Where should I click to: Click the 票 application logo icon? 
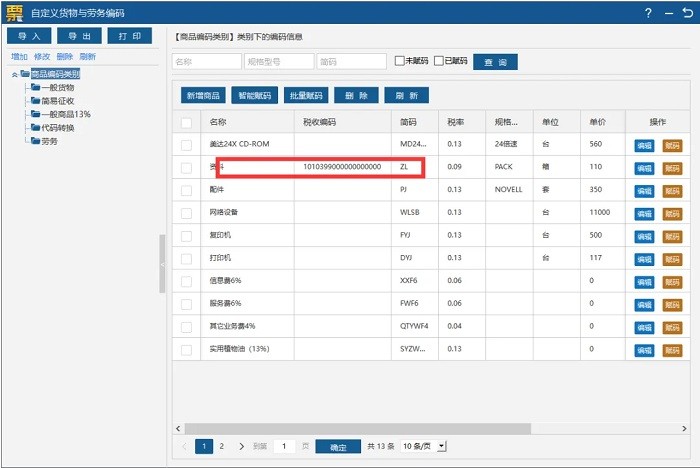pyautogui.click(x=13, y=13)
